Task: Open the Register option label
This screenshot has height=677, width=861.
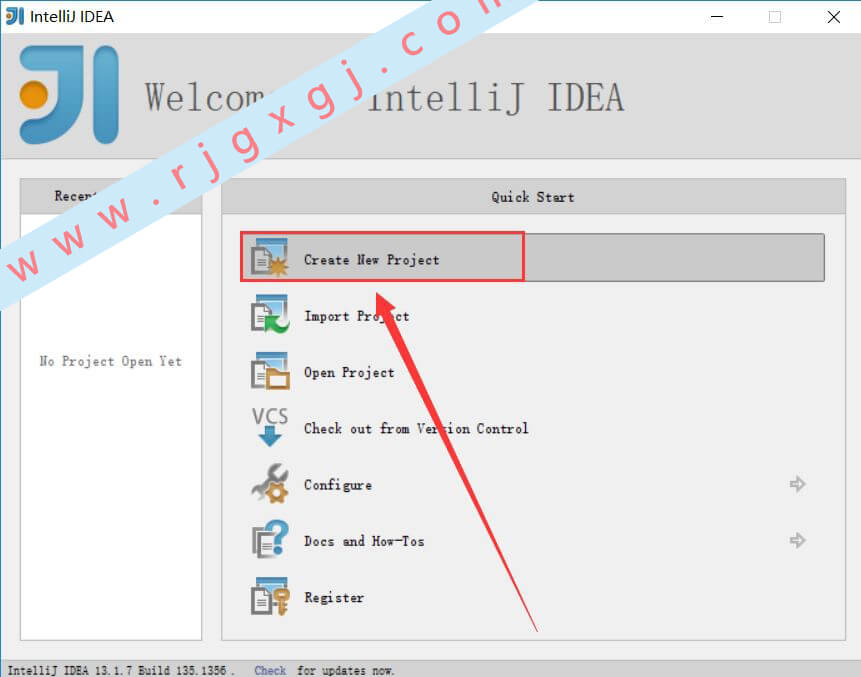Action: click(334, 597)
